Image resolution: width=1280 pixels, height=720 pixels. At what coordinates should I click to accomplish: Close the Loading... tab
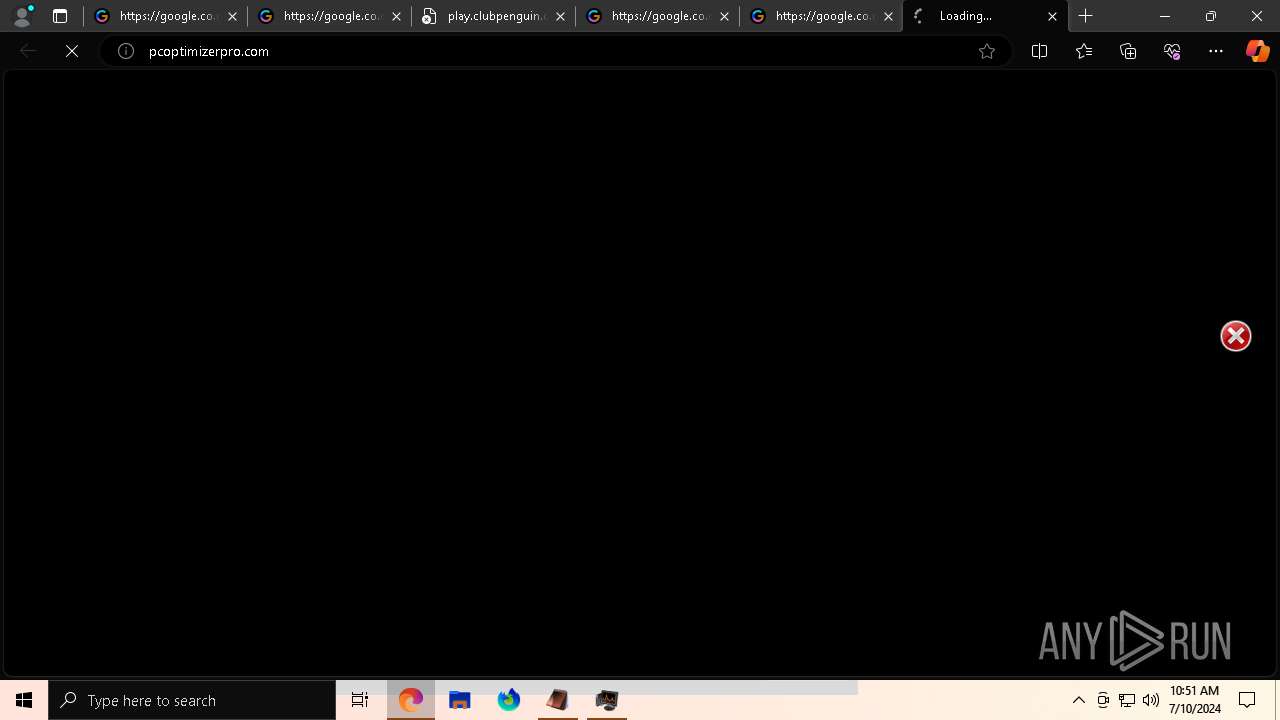(1052, 16)
